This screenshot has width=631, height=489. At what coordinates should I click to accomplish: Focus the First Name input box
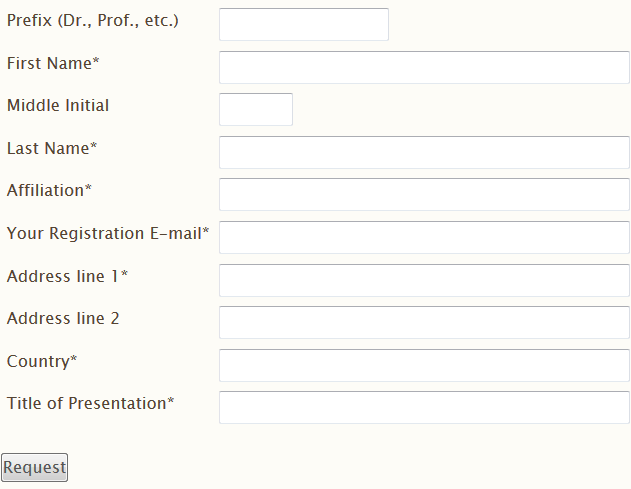tap(424, 67)
